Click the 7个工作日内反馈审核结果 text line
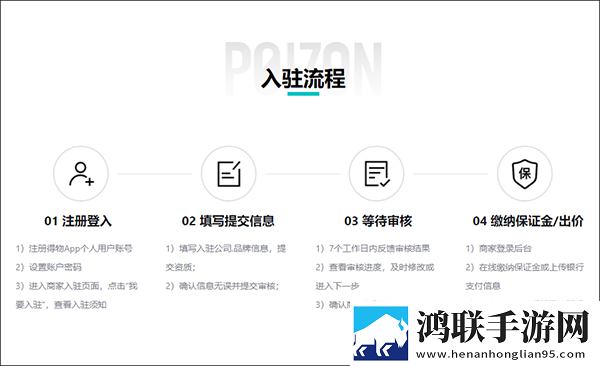The height and width of the screenshot is (366, 600). (373, 248)
